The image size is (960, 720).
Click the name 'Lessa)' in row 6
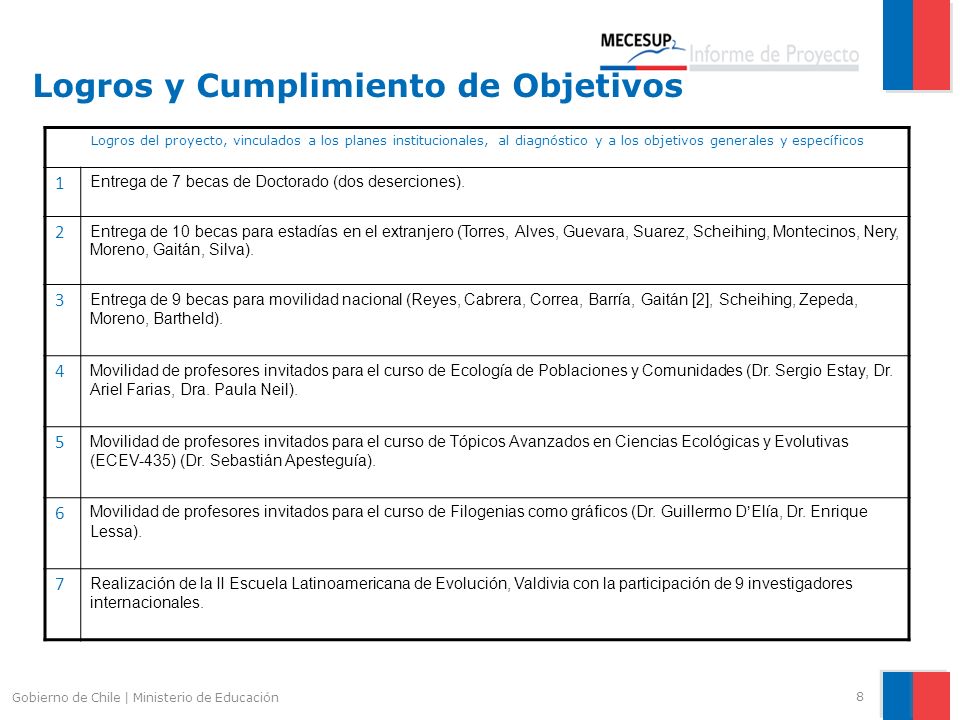point(115,532)
